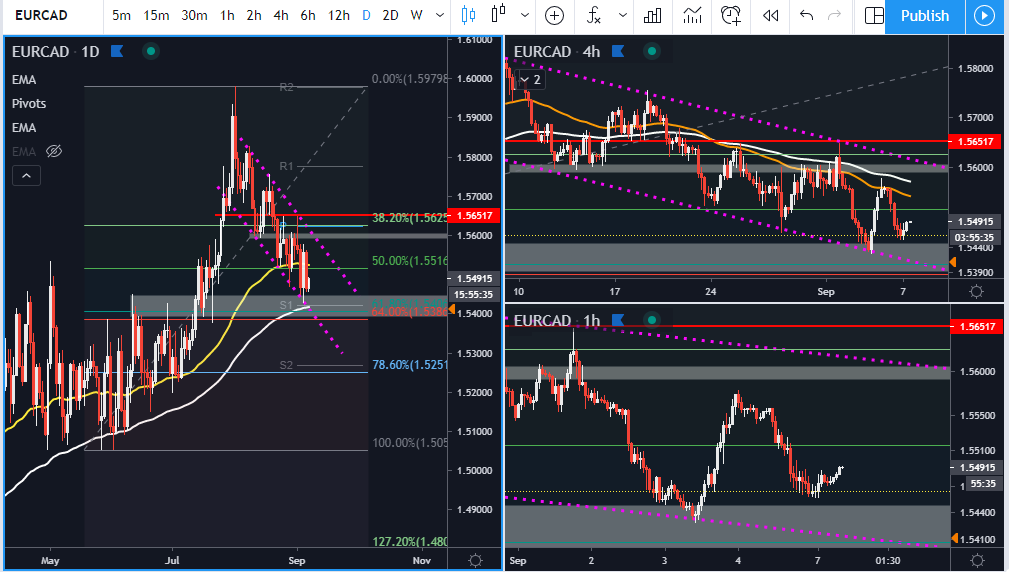Switch to the 5m timeframe
The image size is (1009, 572).
[x=121, y=15]
